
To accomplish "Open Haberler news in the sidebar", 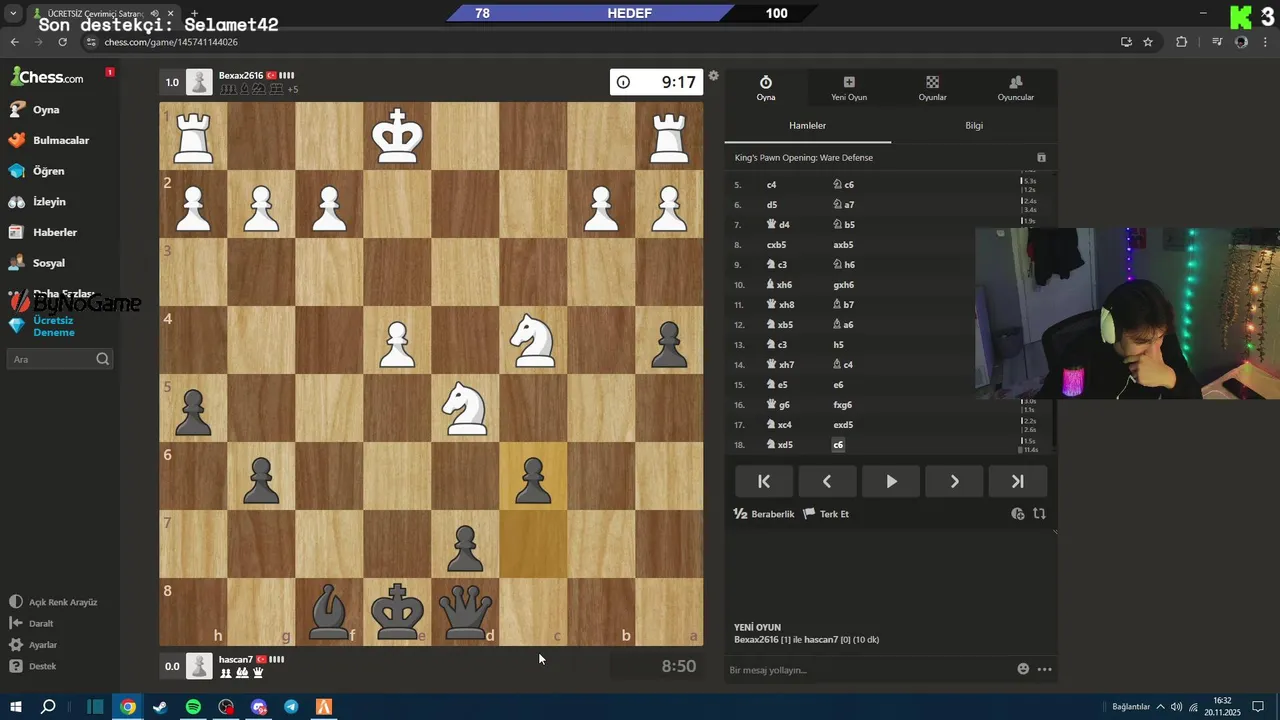I will (x=43, y=232).
